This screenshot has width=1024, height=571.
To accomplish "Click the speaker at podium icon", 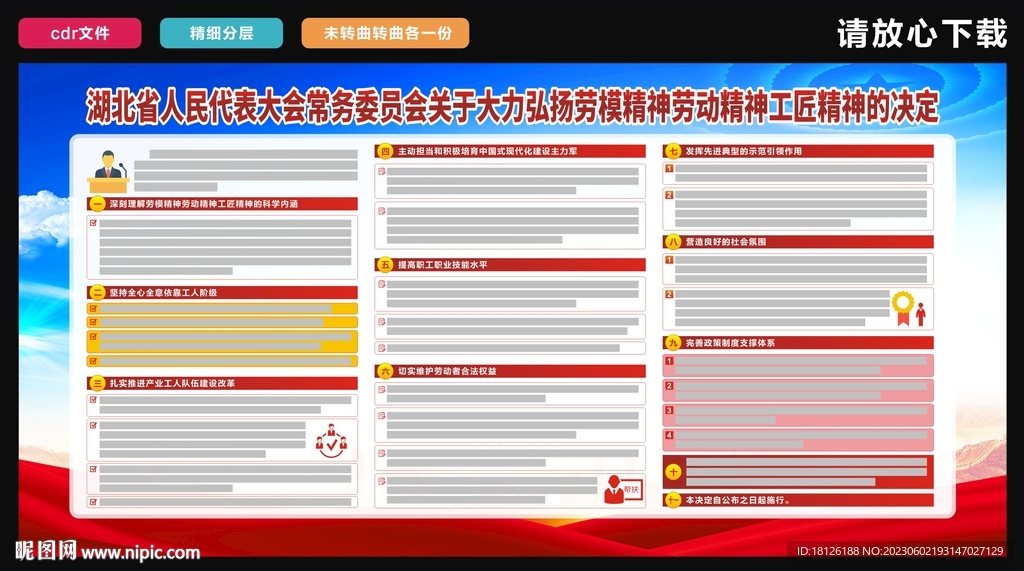I will tap(108, 171).
